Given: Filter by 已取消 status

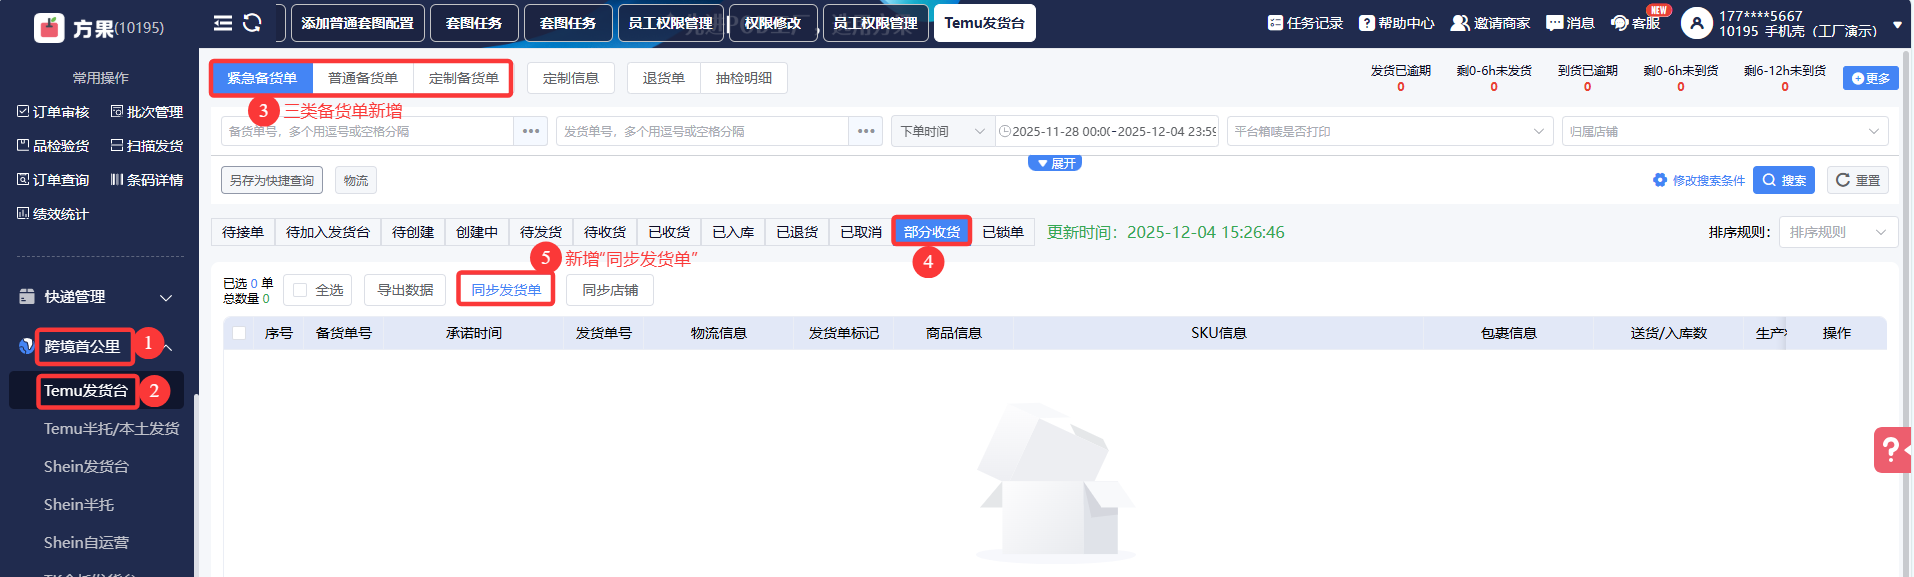Looking at the screenshot, I should tap(861, 232).
